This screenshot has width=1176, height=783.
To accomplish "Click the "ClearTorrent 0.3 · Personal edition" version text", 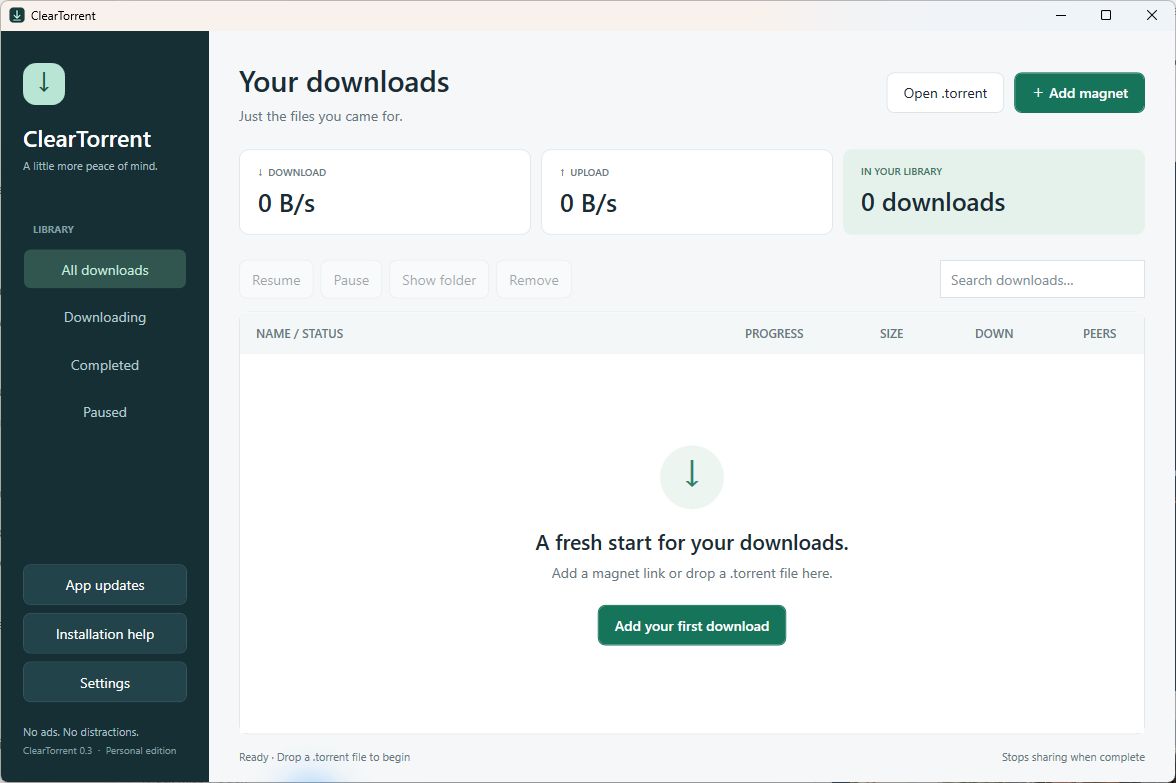I will coord(100,751).
